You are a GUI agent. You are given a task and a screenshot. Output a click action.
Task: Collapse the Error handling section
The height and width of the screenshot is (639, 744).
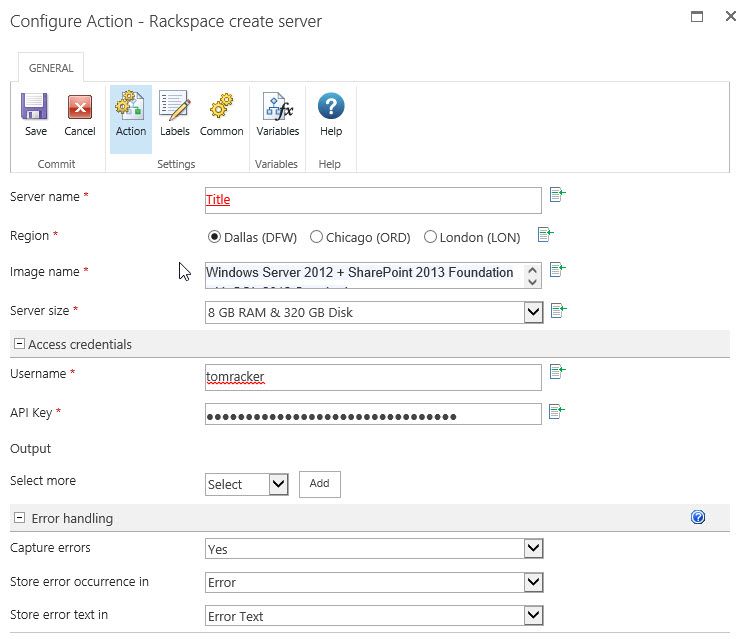click(19, 517)
